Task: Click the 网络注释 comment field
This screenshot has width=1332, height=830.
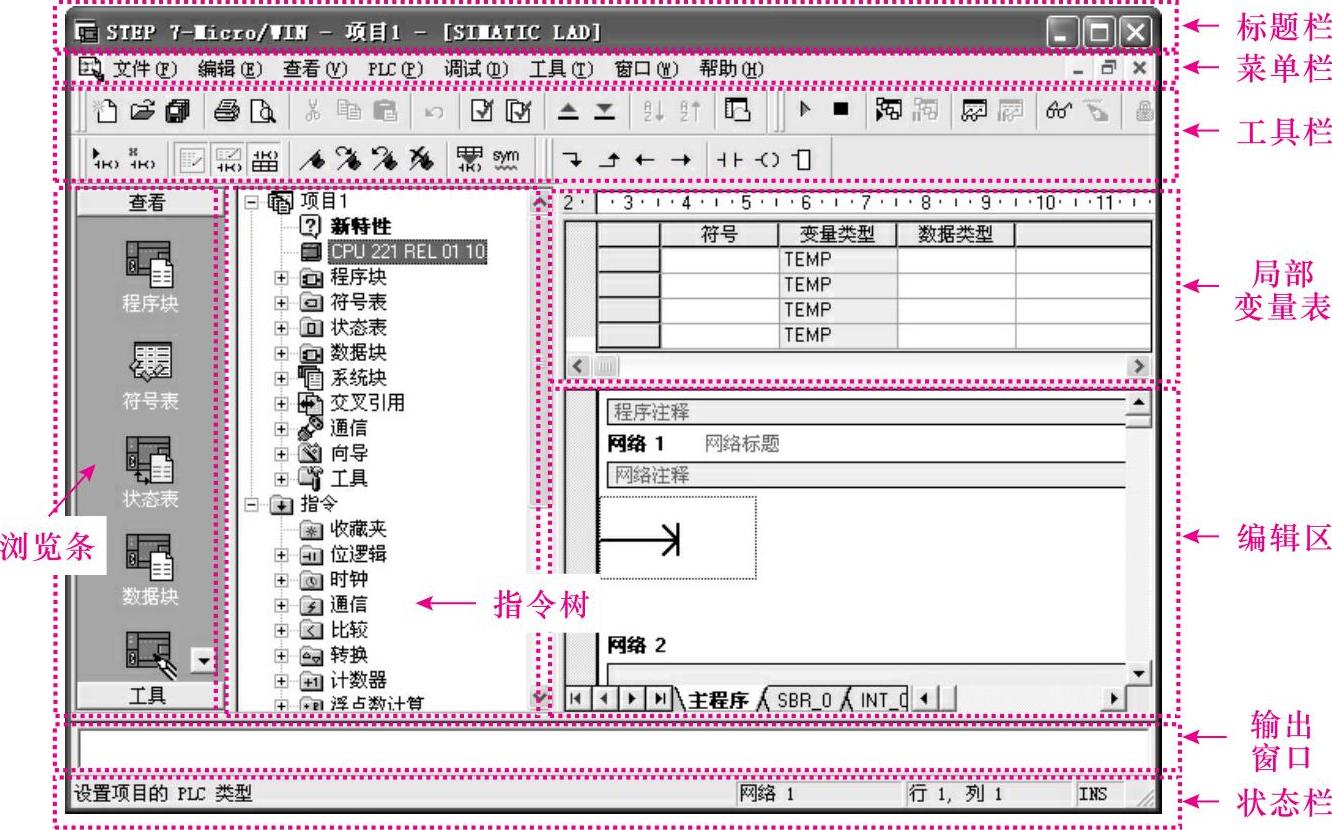Action: pyautogui.click(x=866, y=474)
